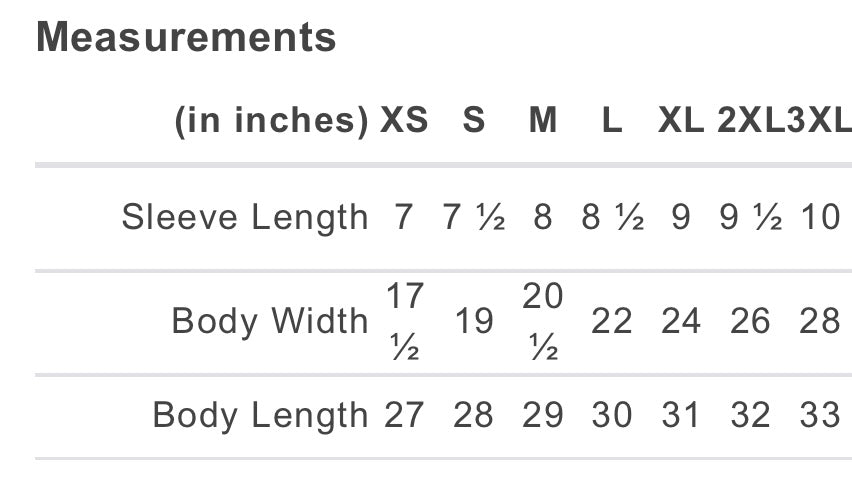The width and height of the screenshot is (852, 503).
Task: Select the L size column header
Action: [x=612, y=120]
